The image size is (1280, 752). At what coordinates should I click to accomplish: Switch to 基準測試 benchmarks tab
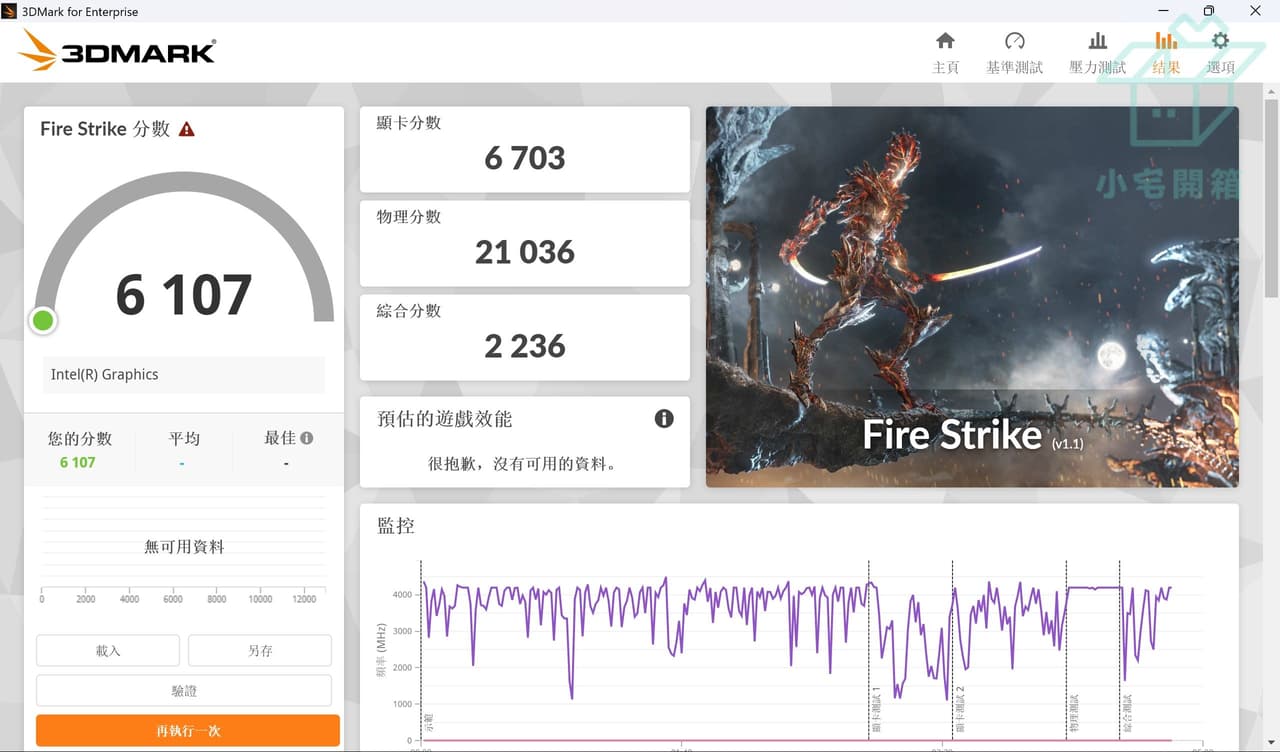1014,53
